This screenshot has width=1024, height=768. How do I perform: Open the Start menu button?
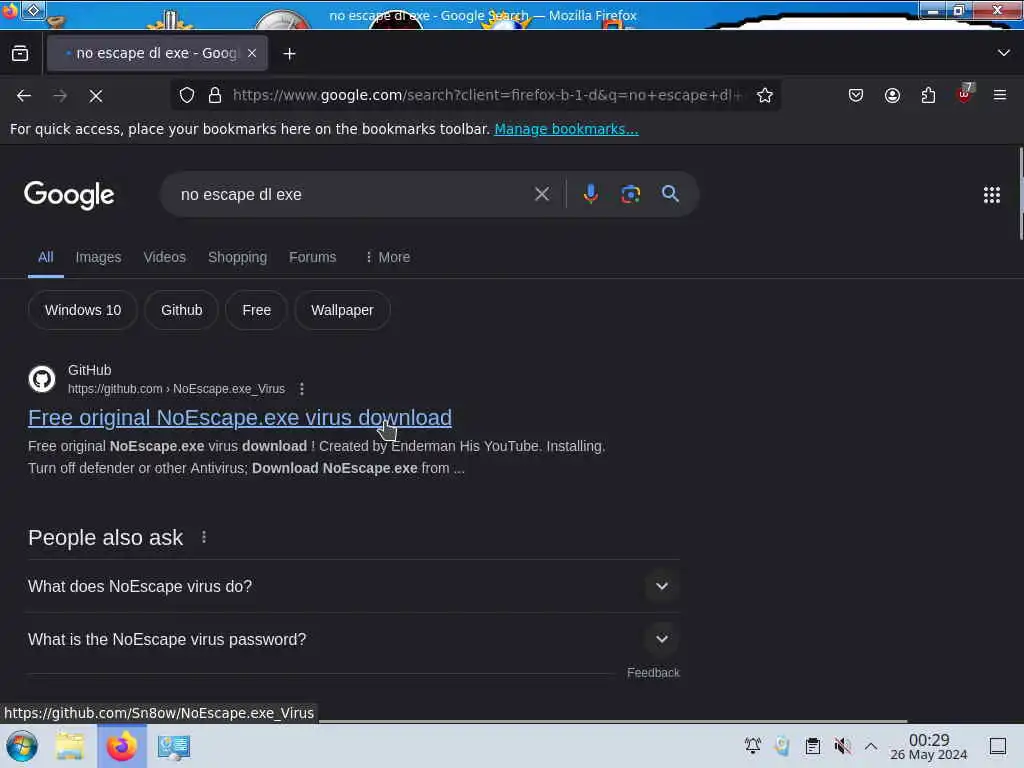(x=22, y=746)
